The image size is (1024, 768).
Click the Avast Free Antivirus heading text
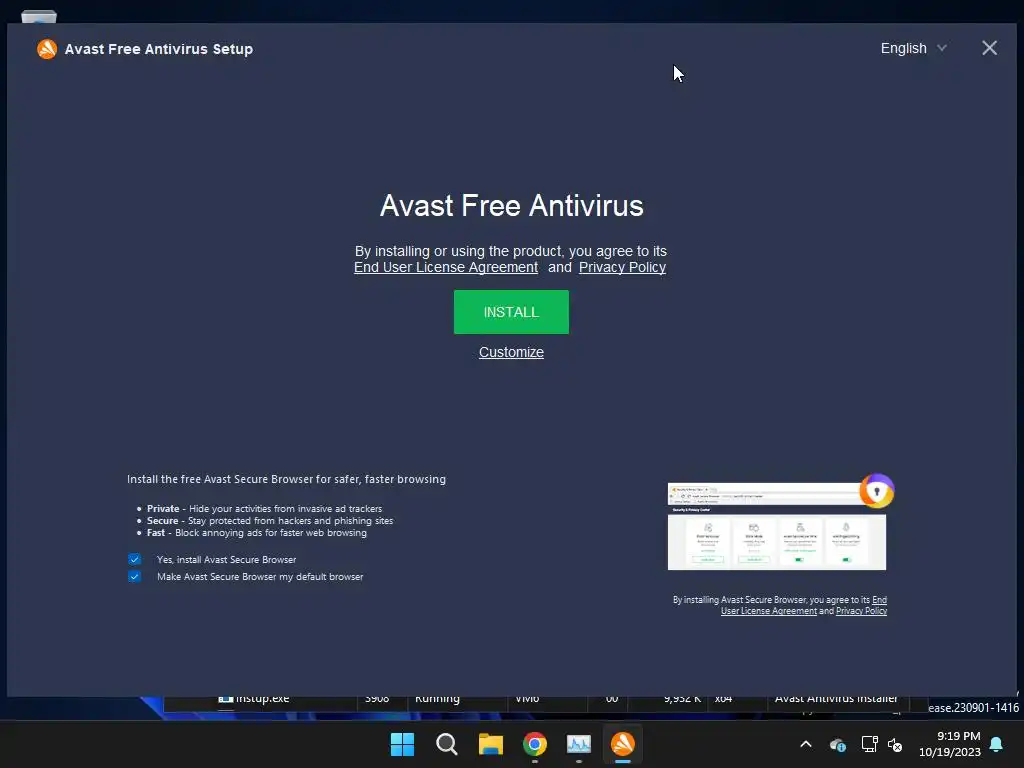click(511, 206)
